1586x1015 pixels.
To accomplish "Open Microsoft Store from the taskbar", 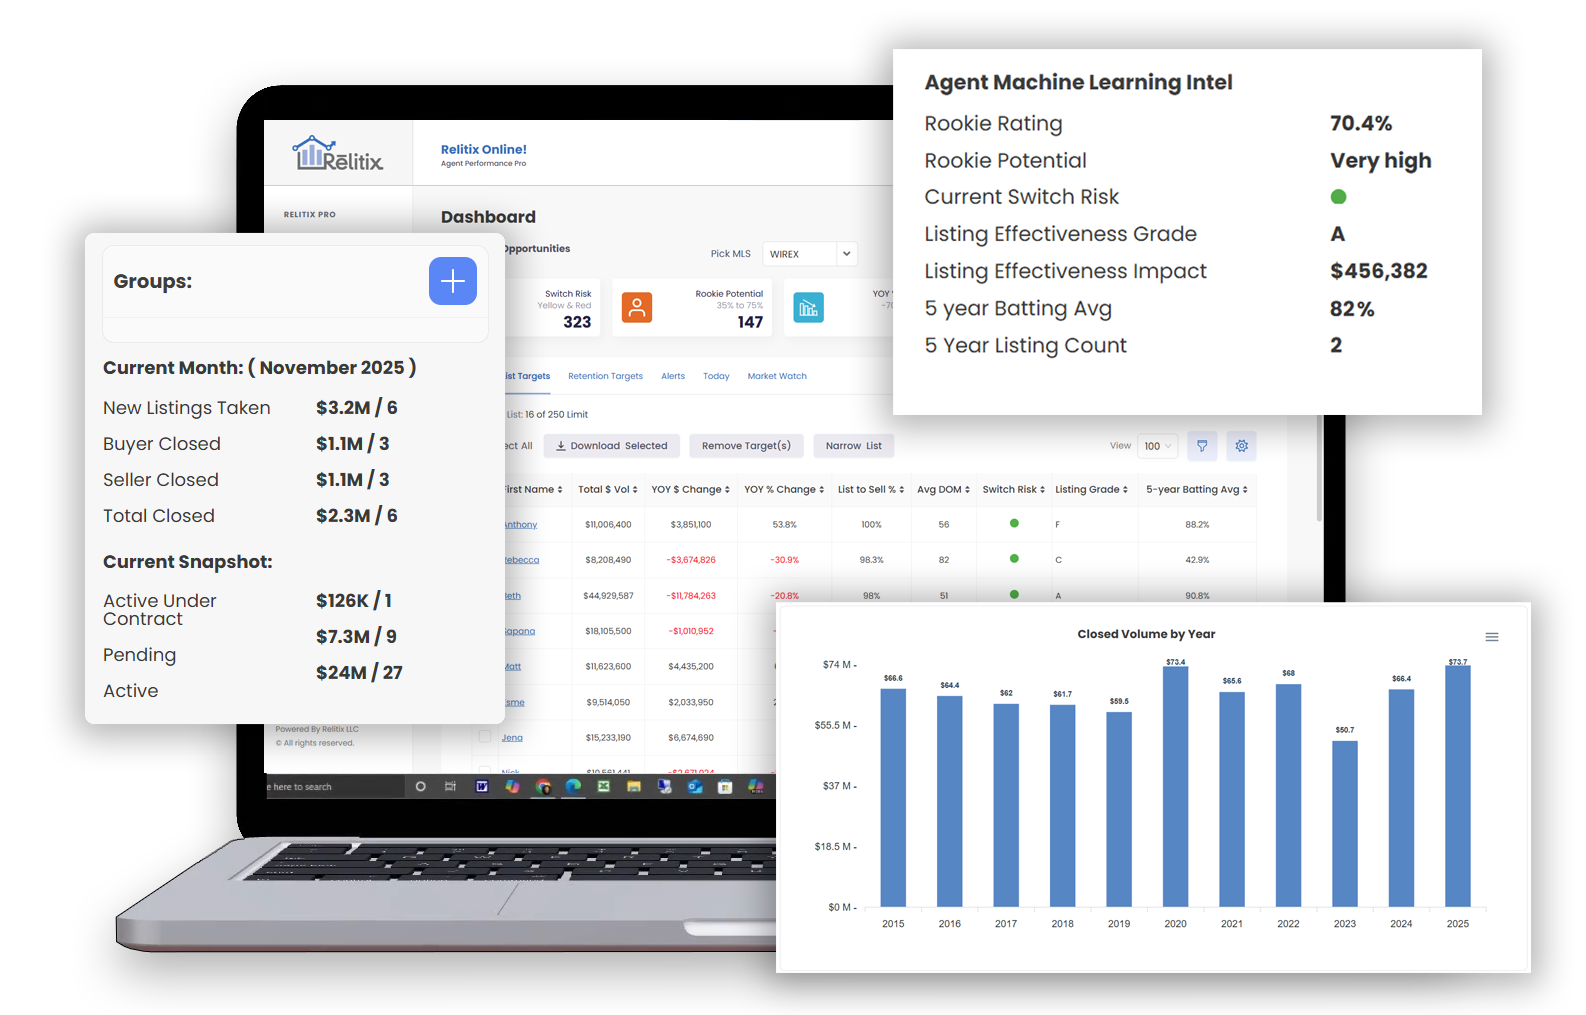I will [725, 787].
